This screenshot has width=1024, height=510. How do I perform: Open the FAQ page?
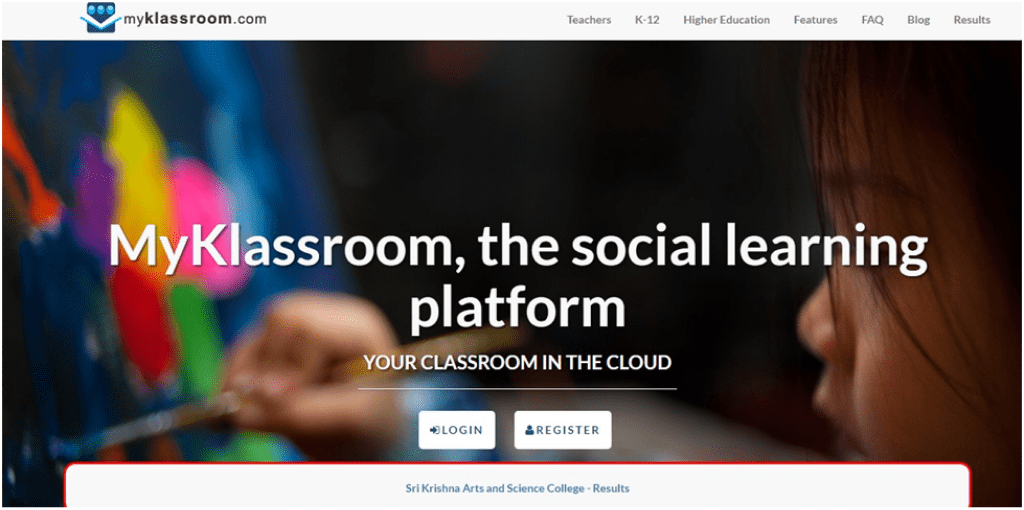tap(872, 20)
